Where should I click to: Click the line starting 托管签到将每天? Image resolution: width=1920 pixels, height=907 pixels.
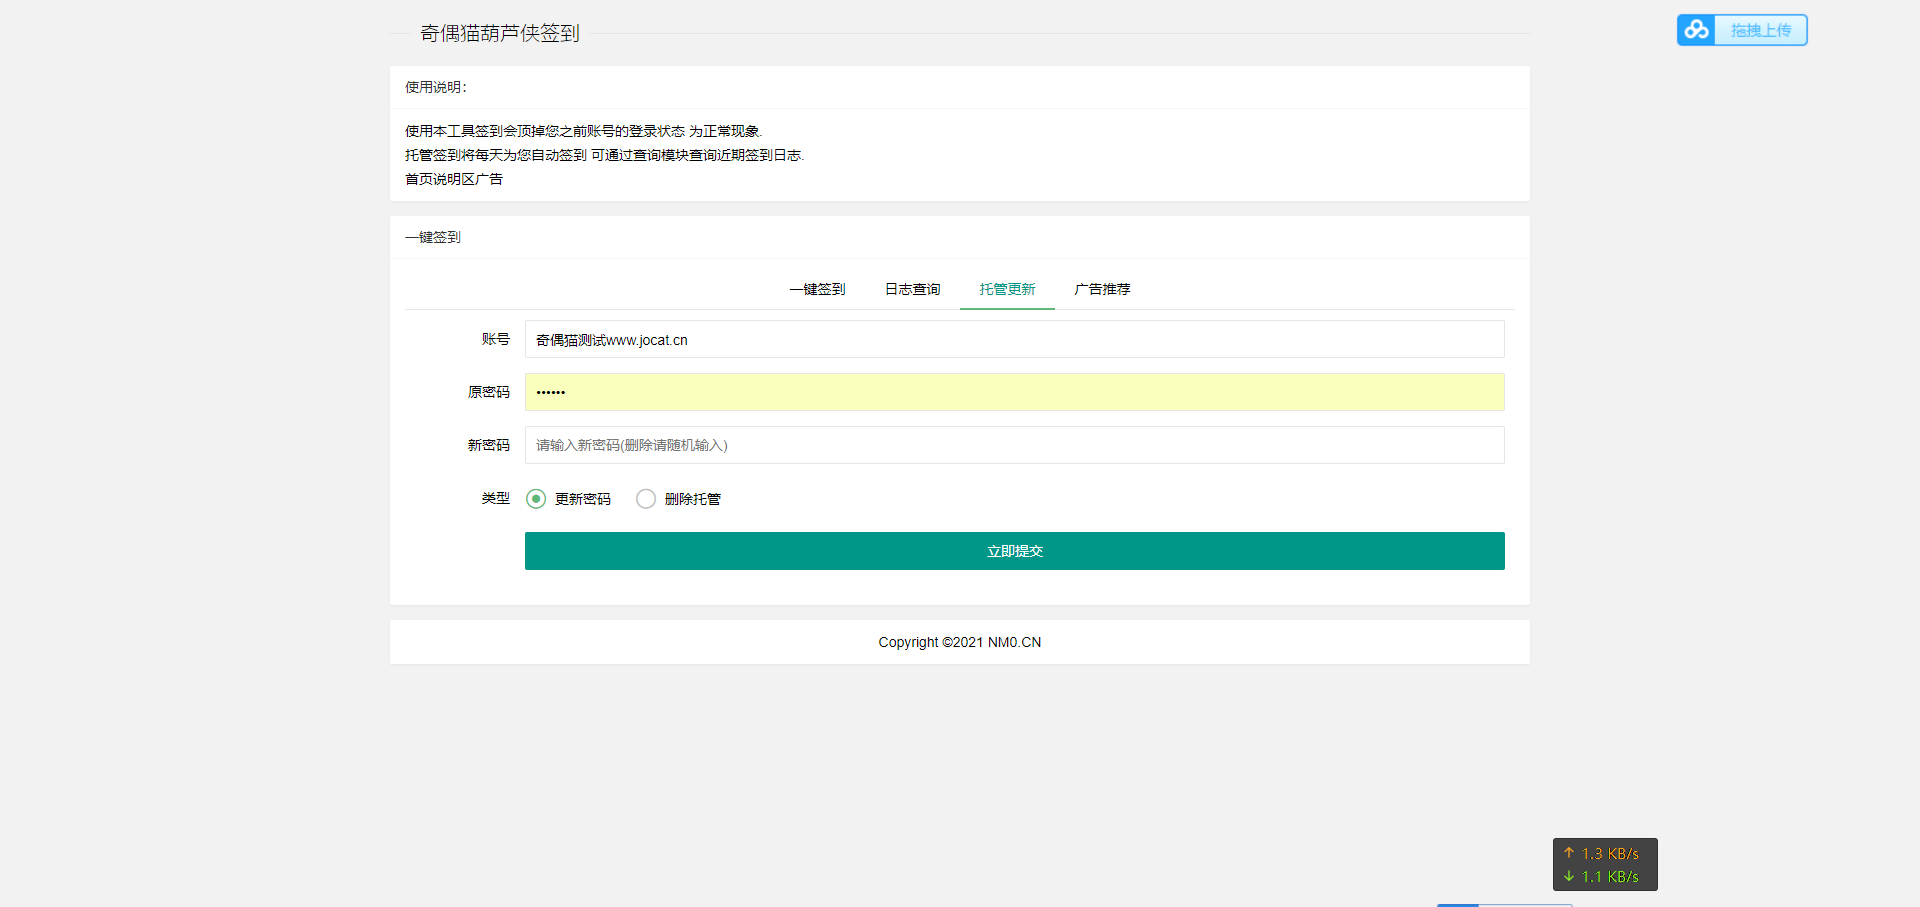[605, 155]
